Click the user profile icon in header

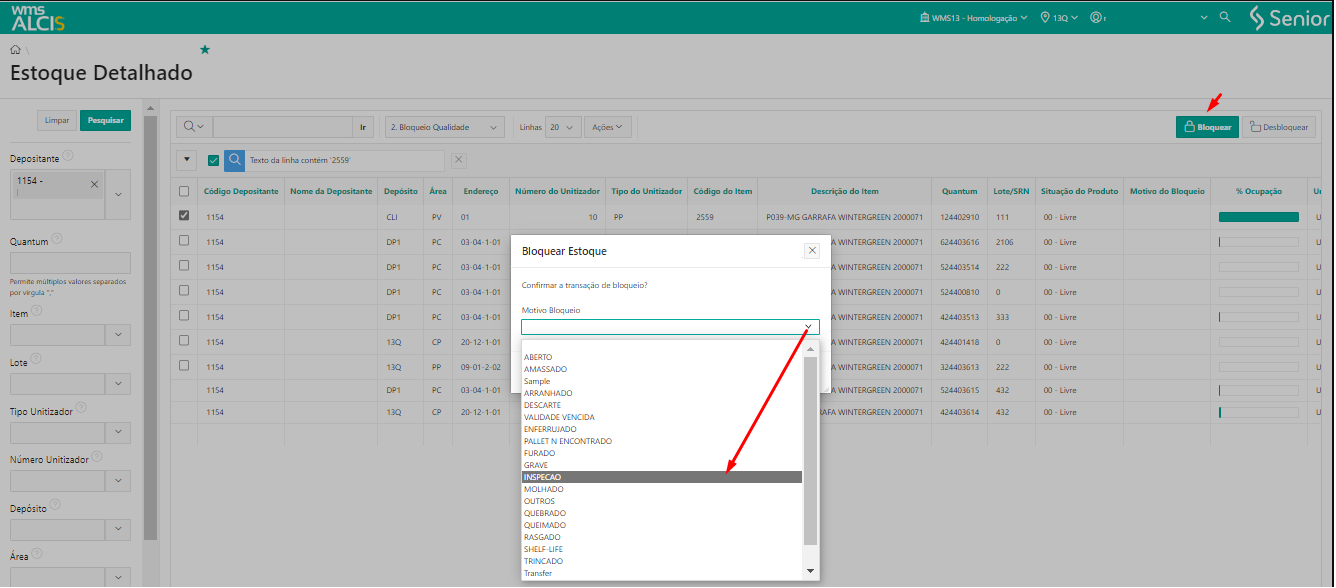pos(1098,18)
